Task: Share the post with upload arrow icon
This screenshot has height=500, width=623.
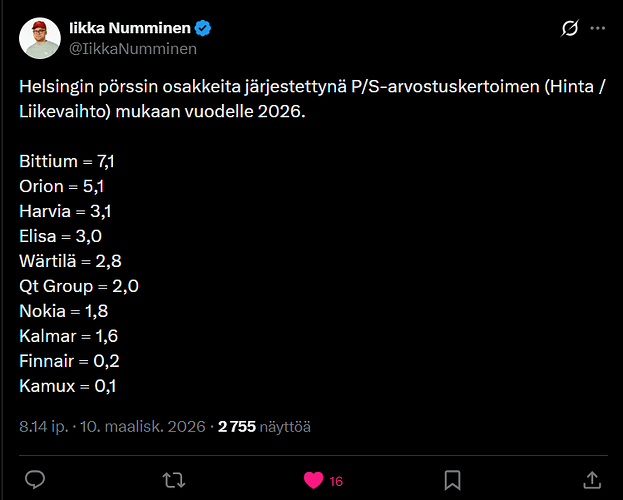Action: pyautogui.click(x=592, y=480)
